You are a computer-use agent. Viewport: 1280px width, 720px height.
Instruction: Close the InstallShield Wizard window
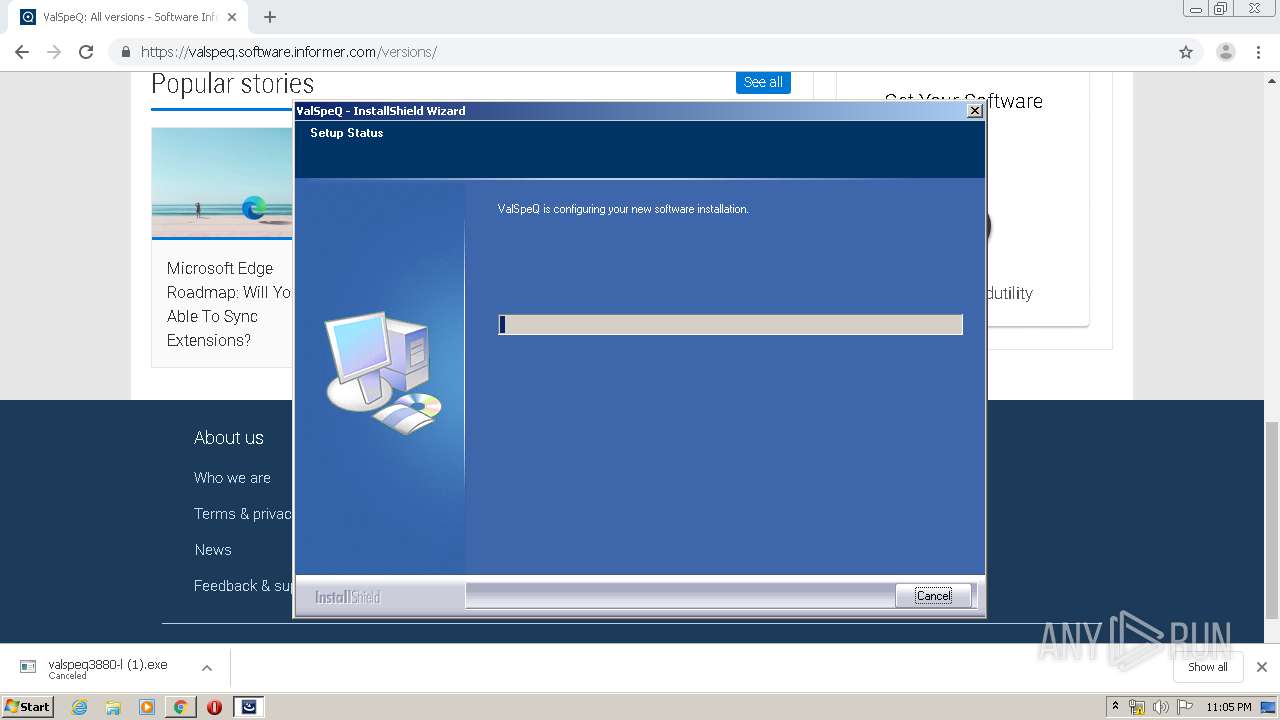pyautogui.click(x=974, y=111)
